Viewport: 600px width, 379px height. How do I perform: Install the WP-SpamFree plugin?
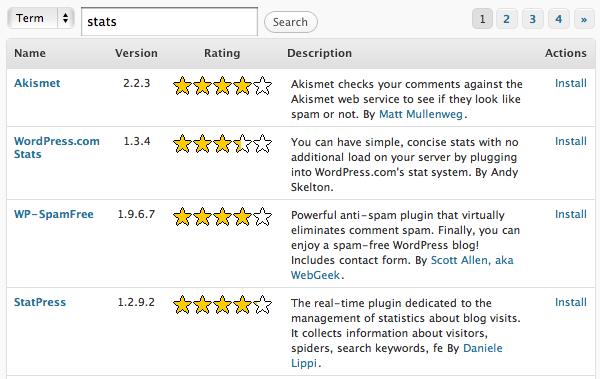(x=571, y=214)
